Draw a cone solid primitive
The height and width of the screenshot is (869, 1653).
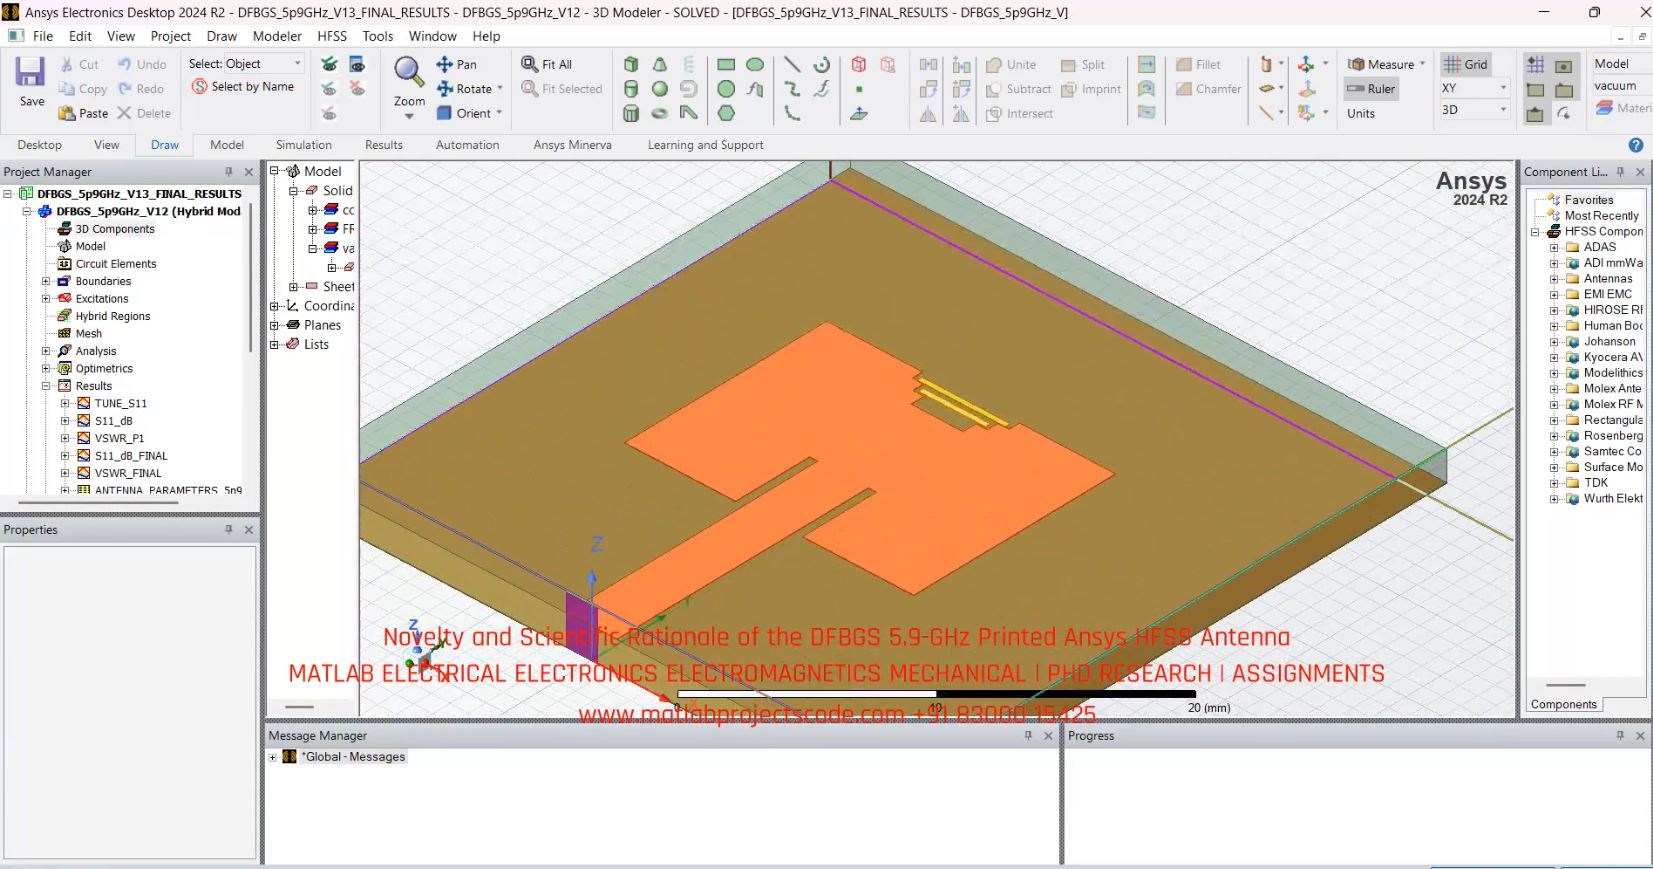tap(660, 64)
